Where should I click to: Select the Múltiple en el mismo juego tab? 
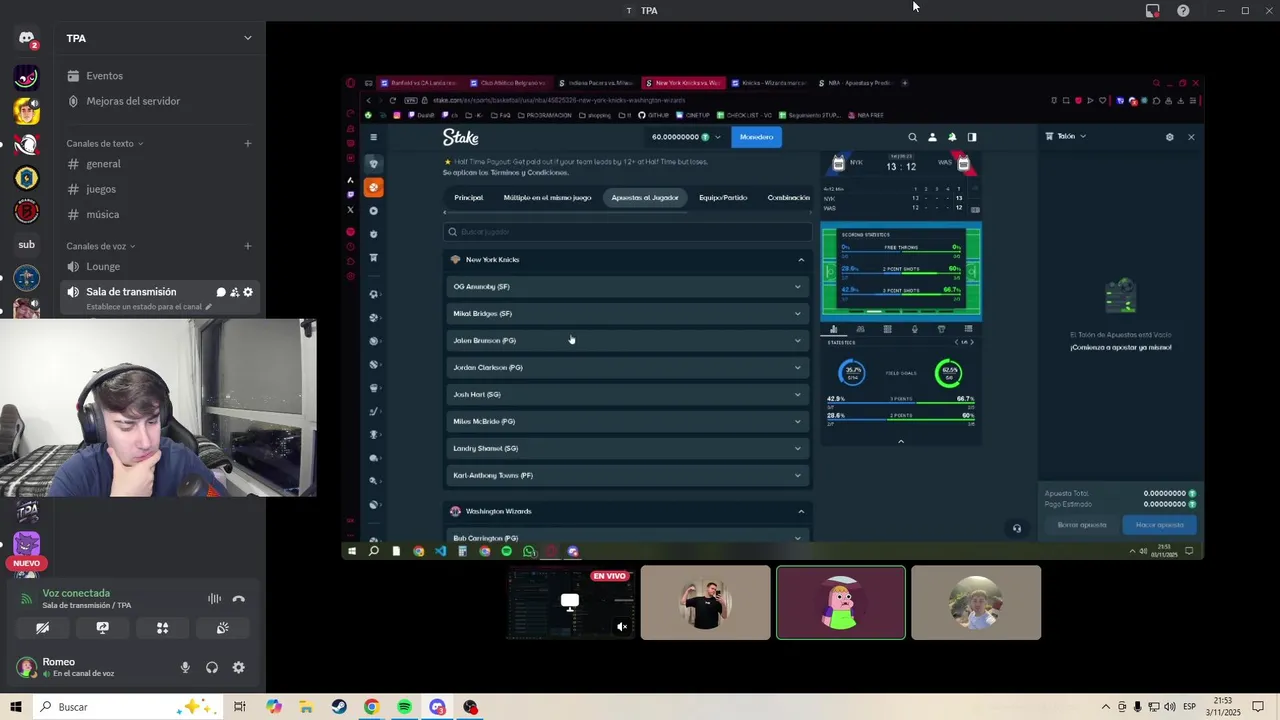[x=547, y=198]
